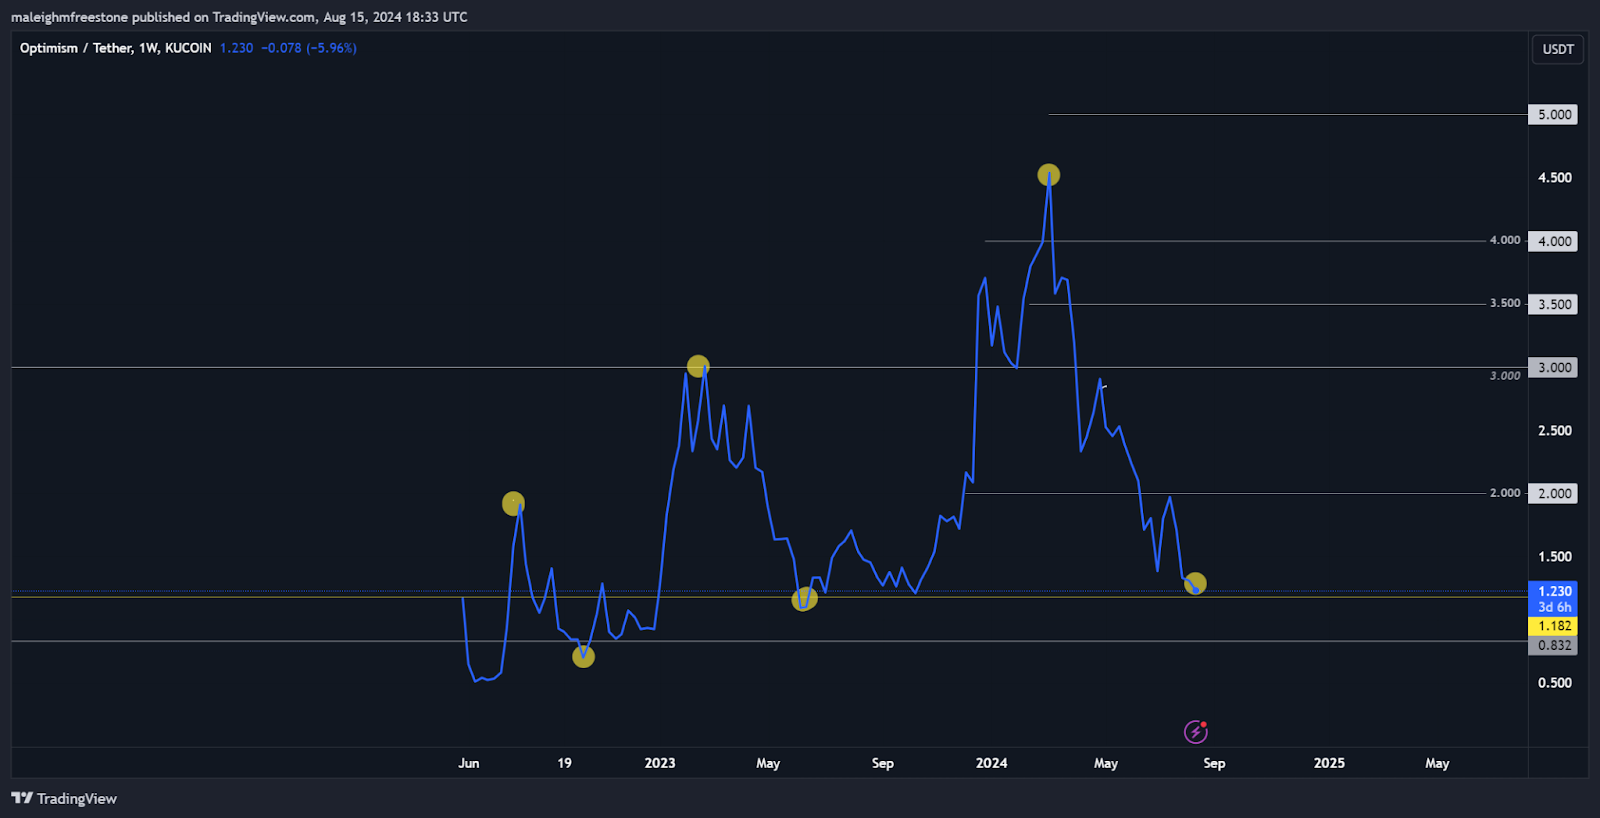Screen dimensions: 1600x818
Task: Click the lightning bolt event icon
Action: [1195, 732]
